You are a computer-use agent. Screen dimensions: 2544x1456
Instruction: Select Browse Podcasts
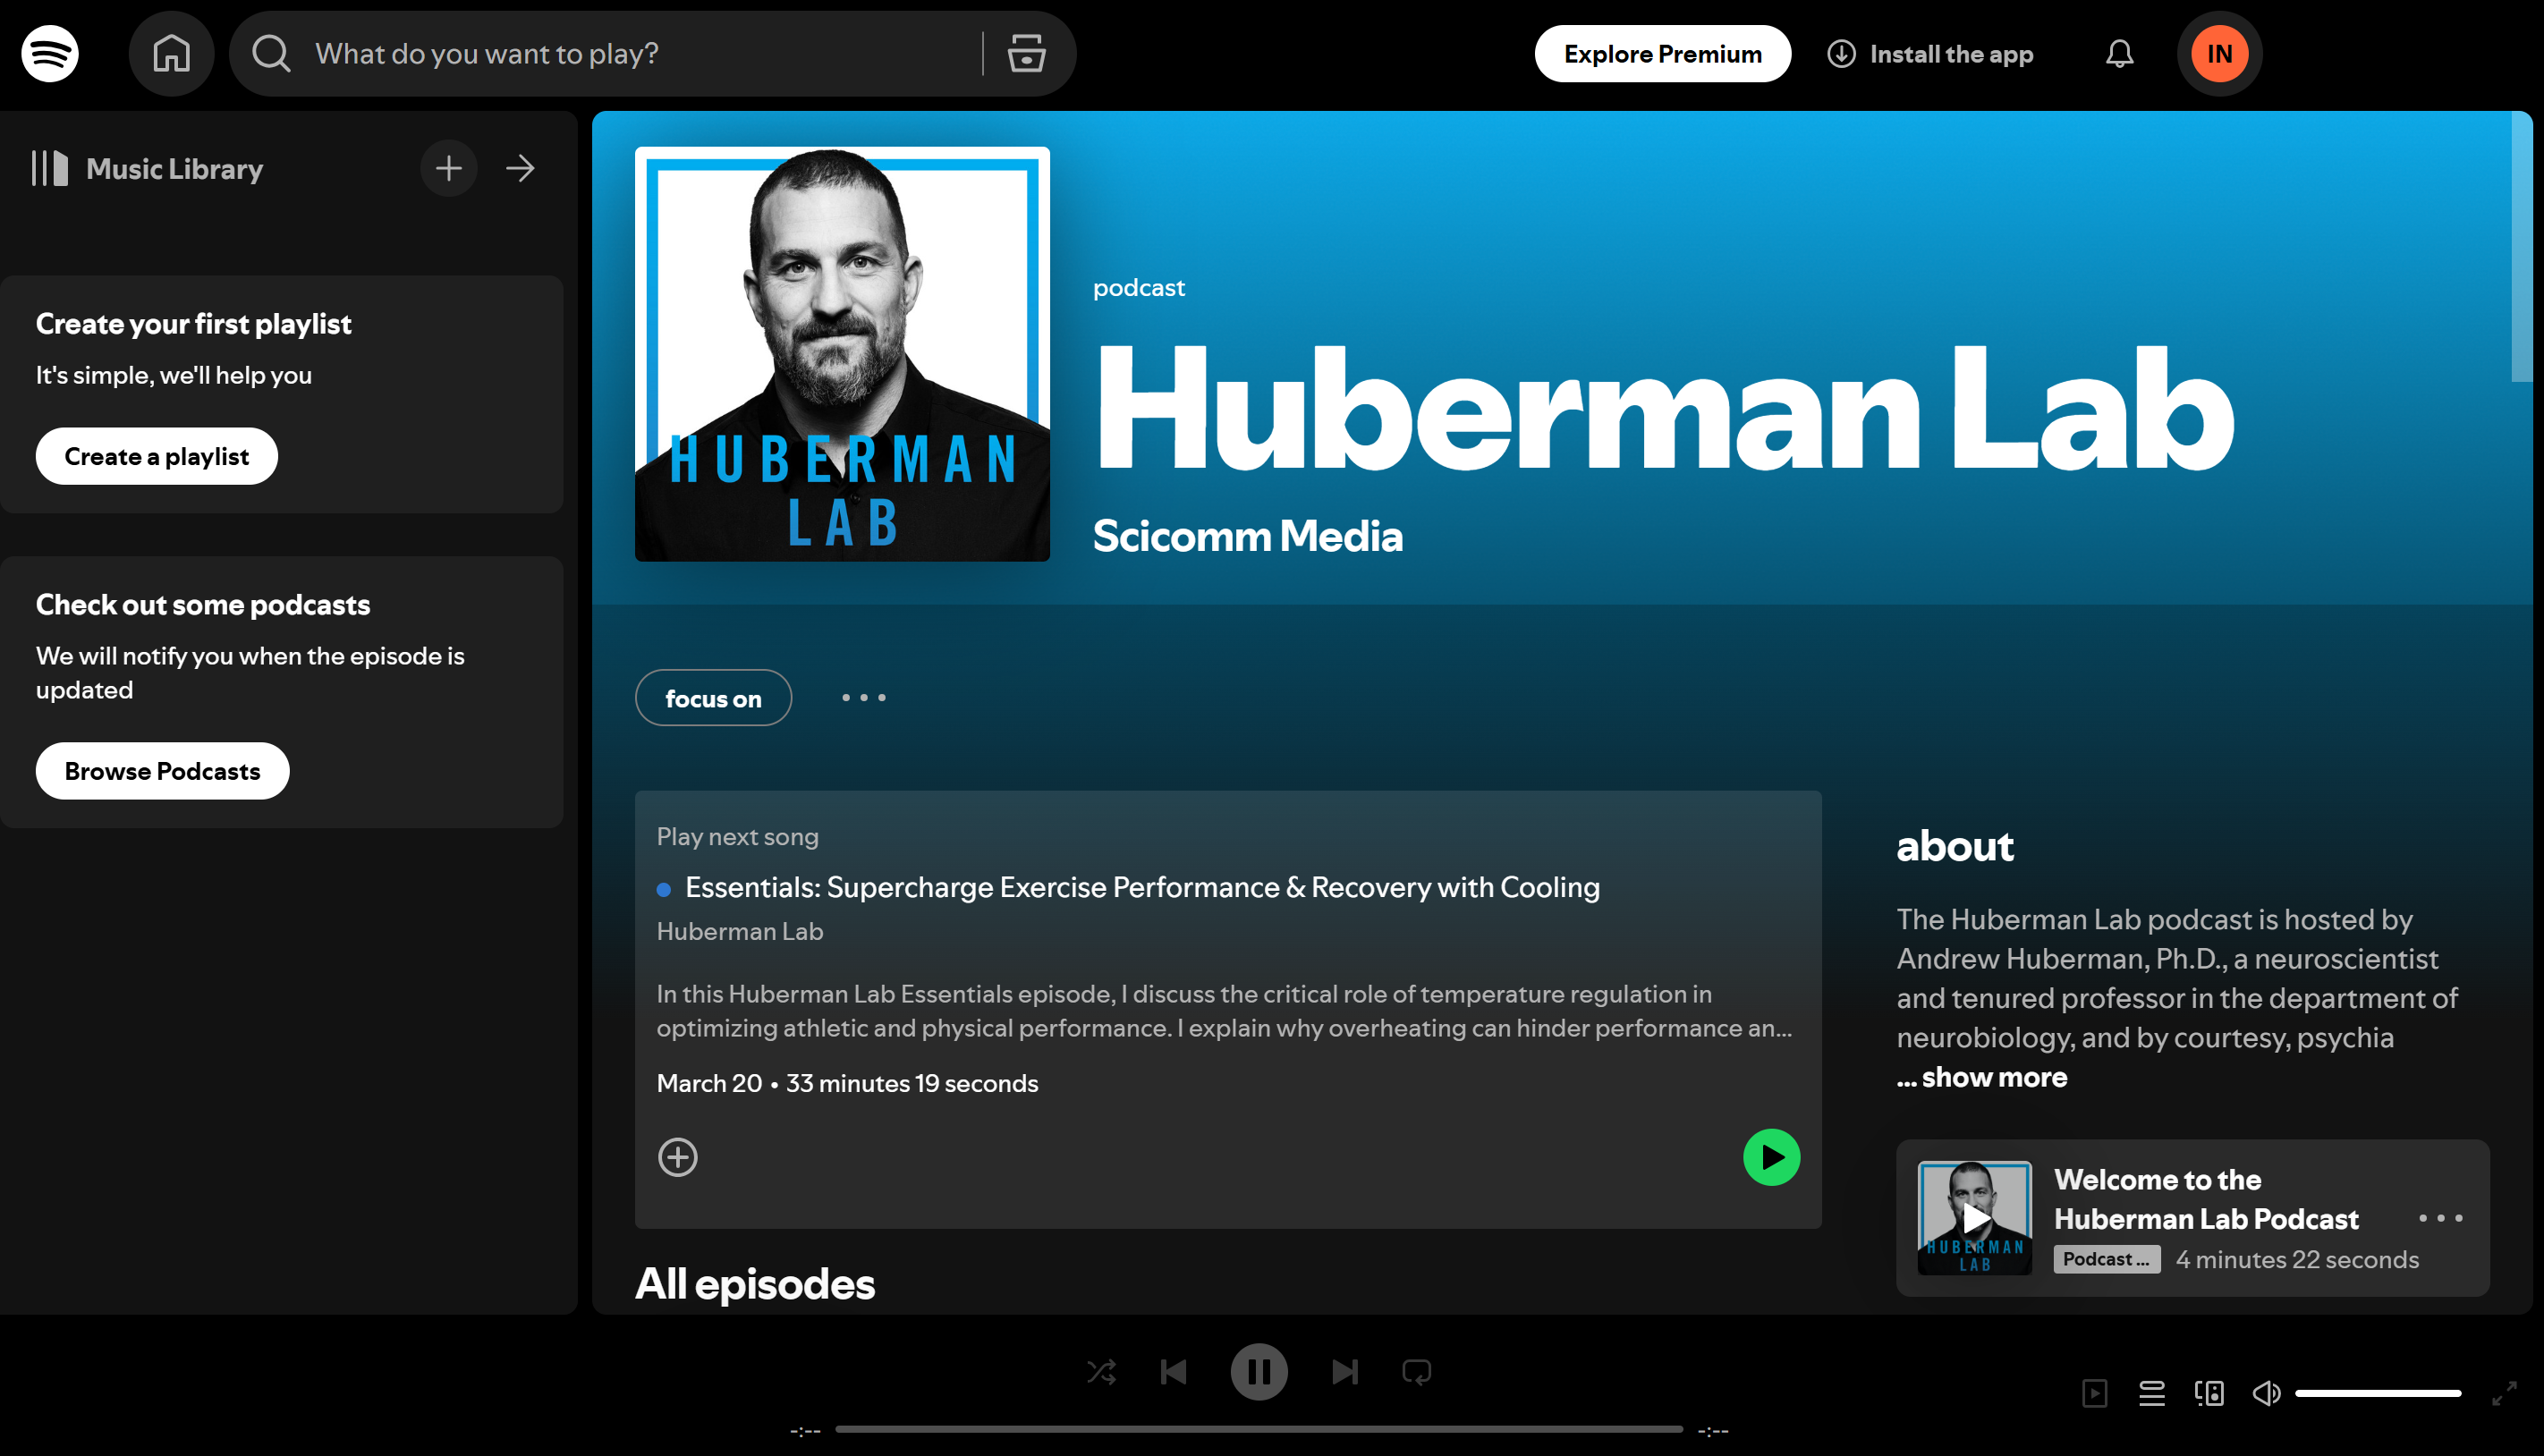point(161,771)
